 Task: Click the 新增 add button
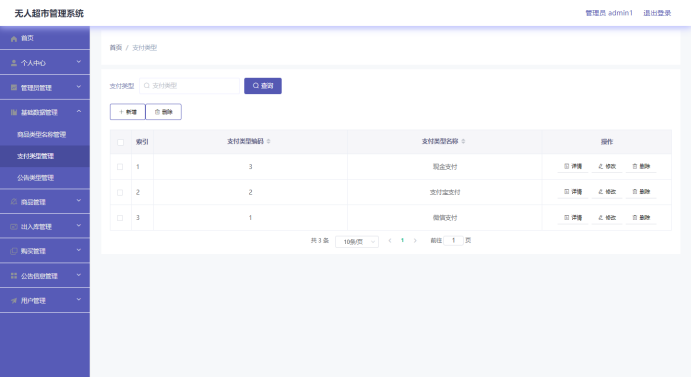[128, 112]
